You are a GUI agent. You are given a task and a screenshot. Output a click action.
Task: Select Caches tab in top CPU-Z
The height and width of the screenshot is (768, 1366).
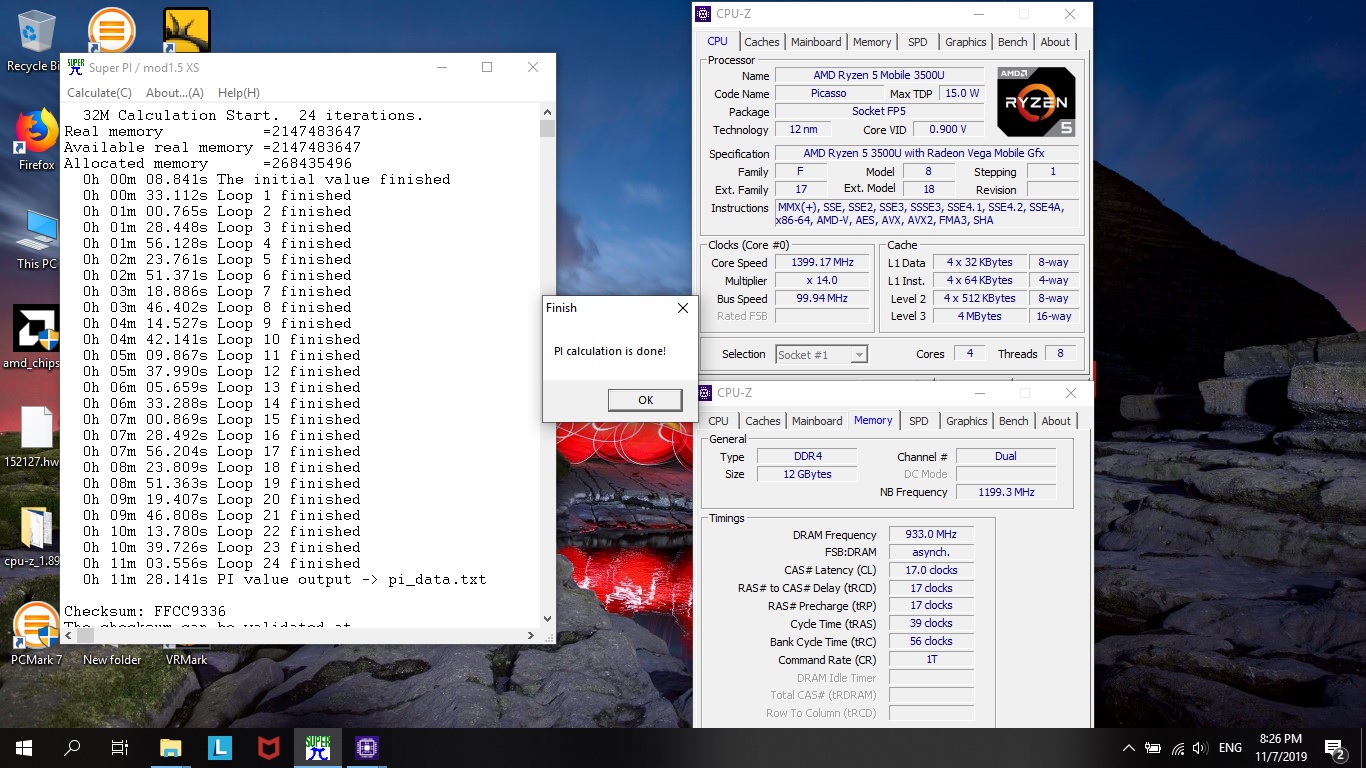[x=762, y=42]
